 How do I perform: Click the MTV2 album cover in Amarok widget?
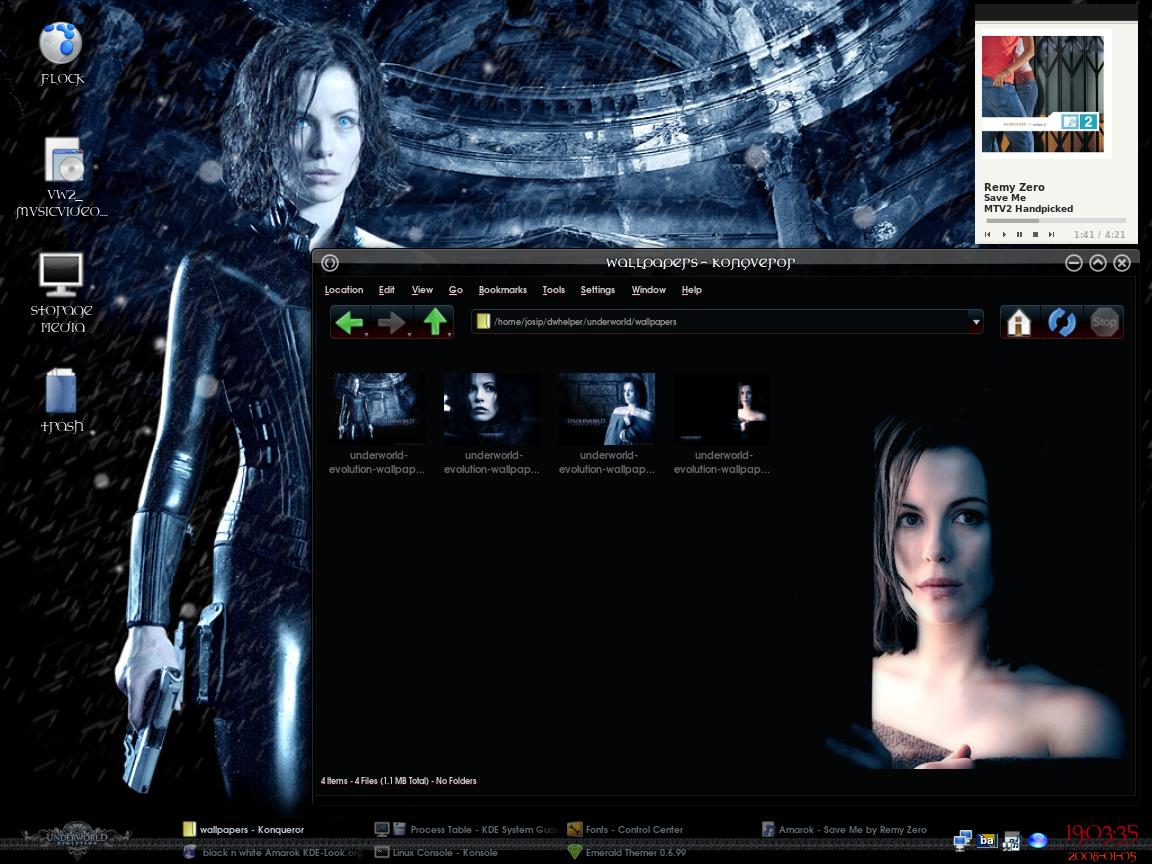[x=1043, y=94]
